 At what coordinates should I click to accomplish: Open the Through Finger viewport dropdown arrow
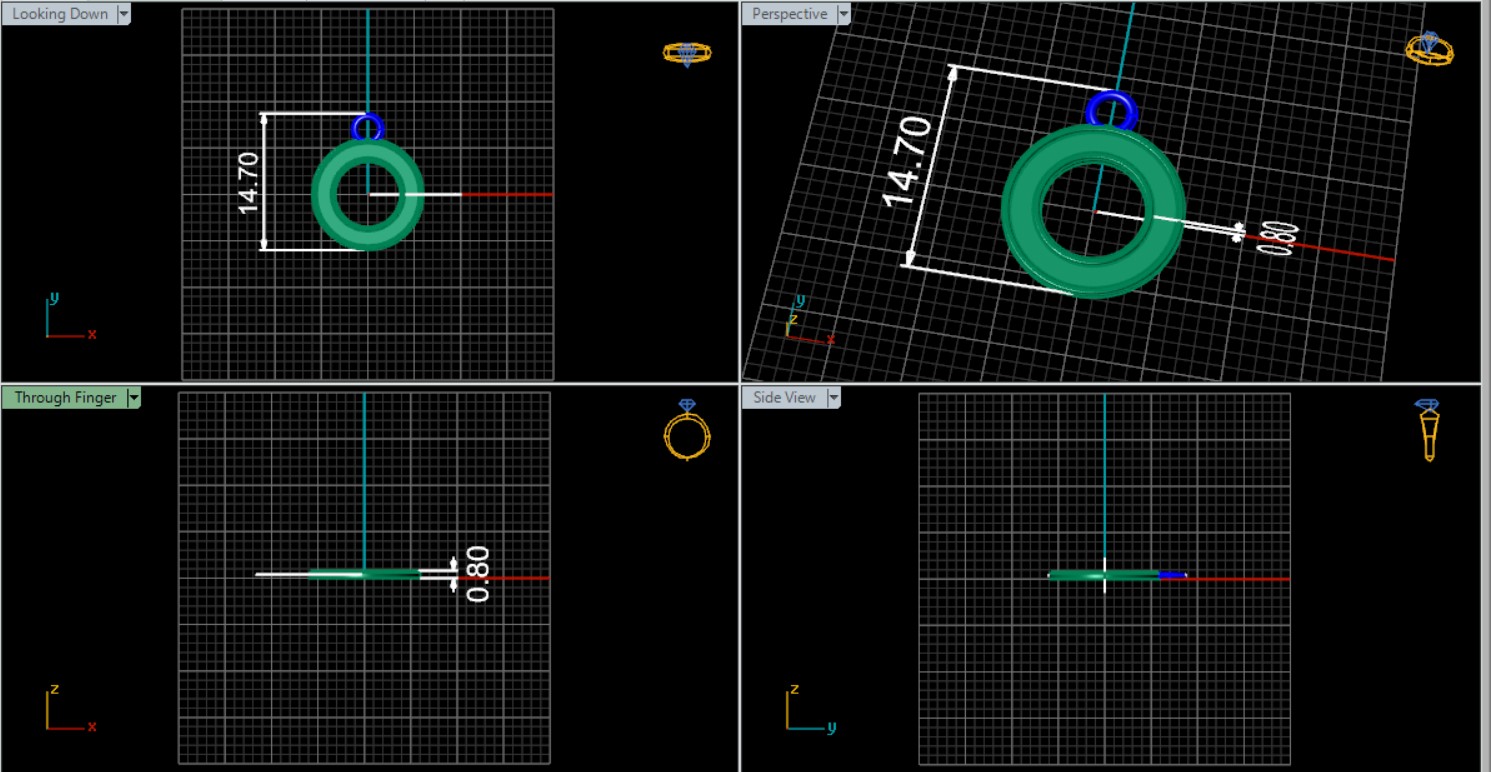pos(134,398)
